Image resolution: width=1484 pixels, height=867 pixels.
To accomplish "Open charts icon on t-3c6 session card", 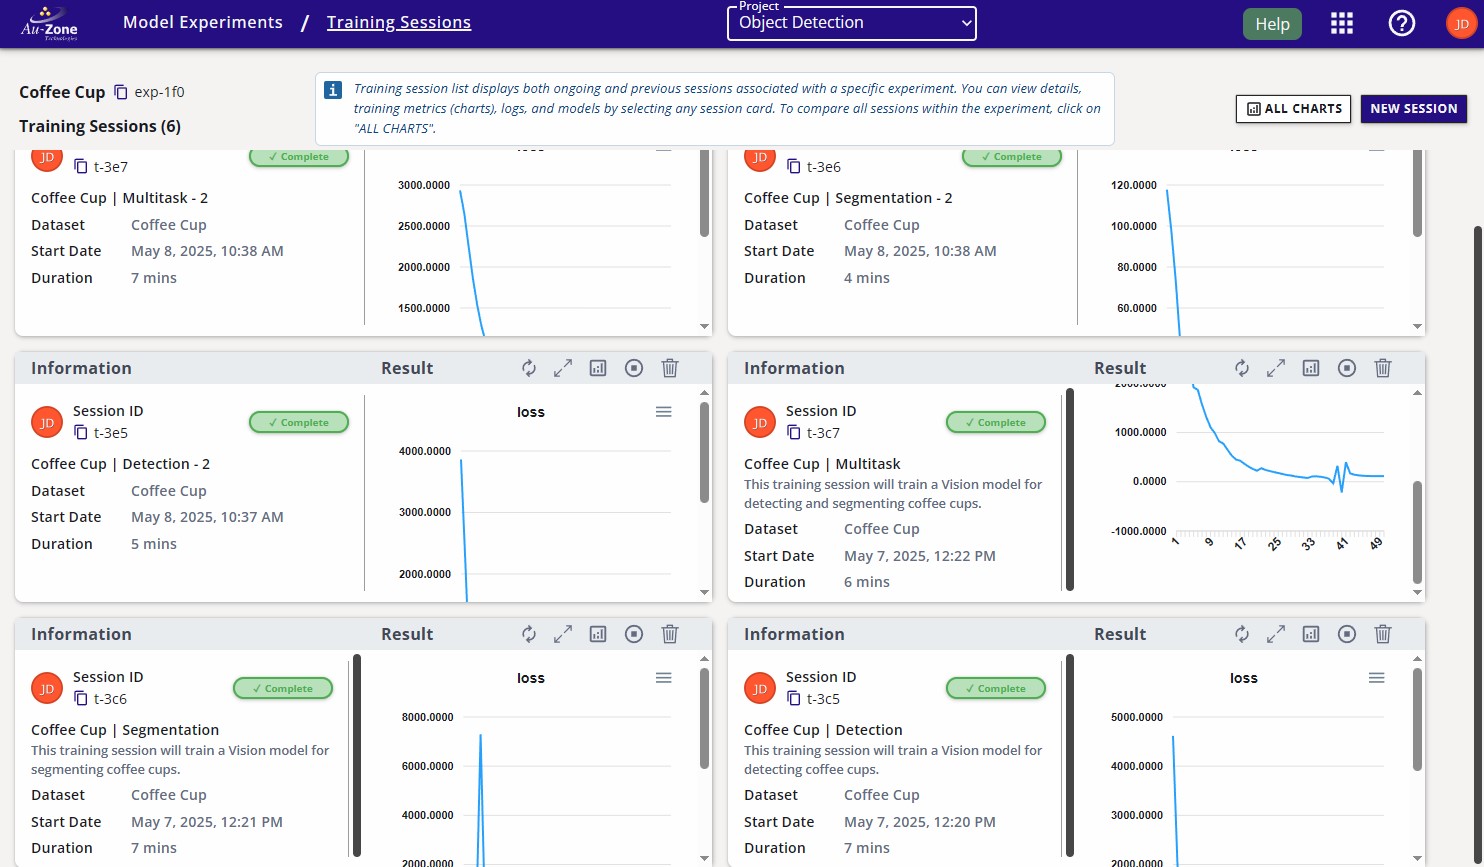I will 598,634.
